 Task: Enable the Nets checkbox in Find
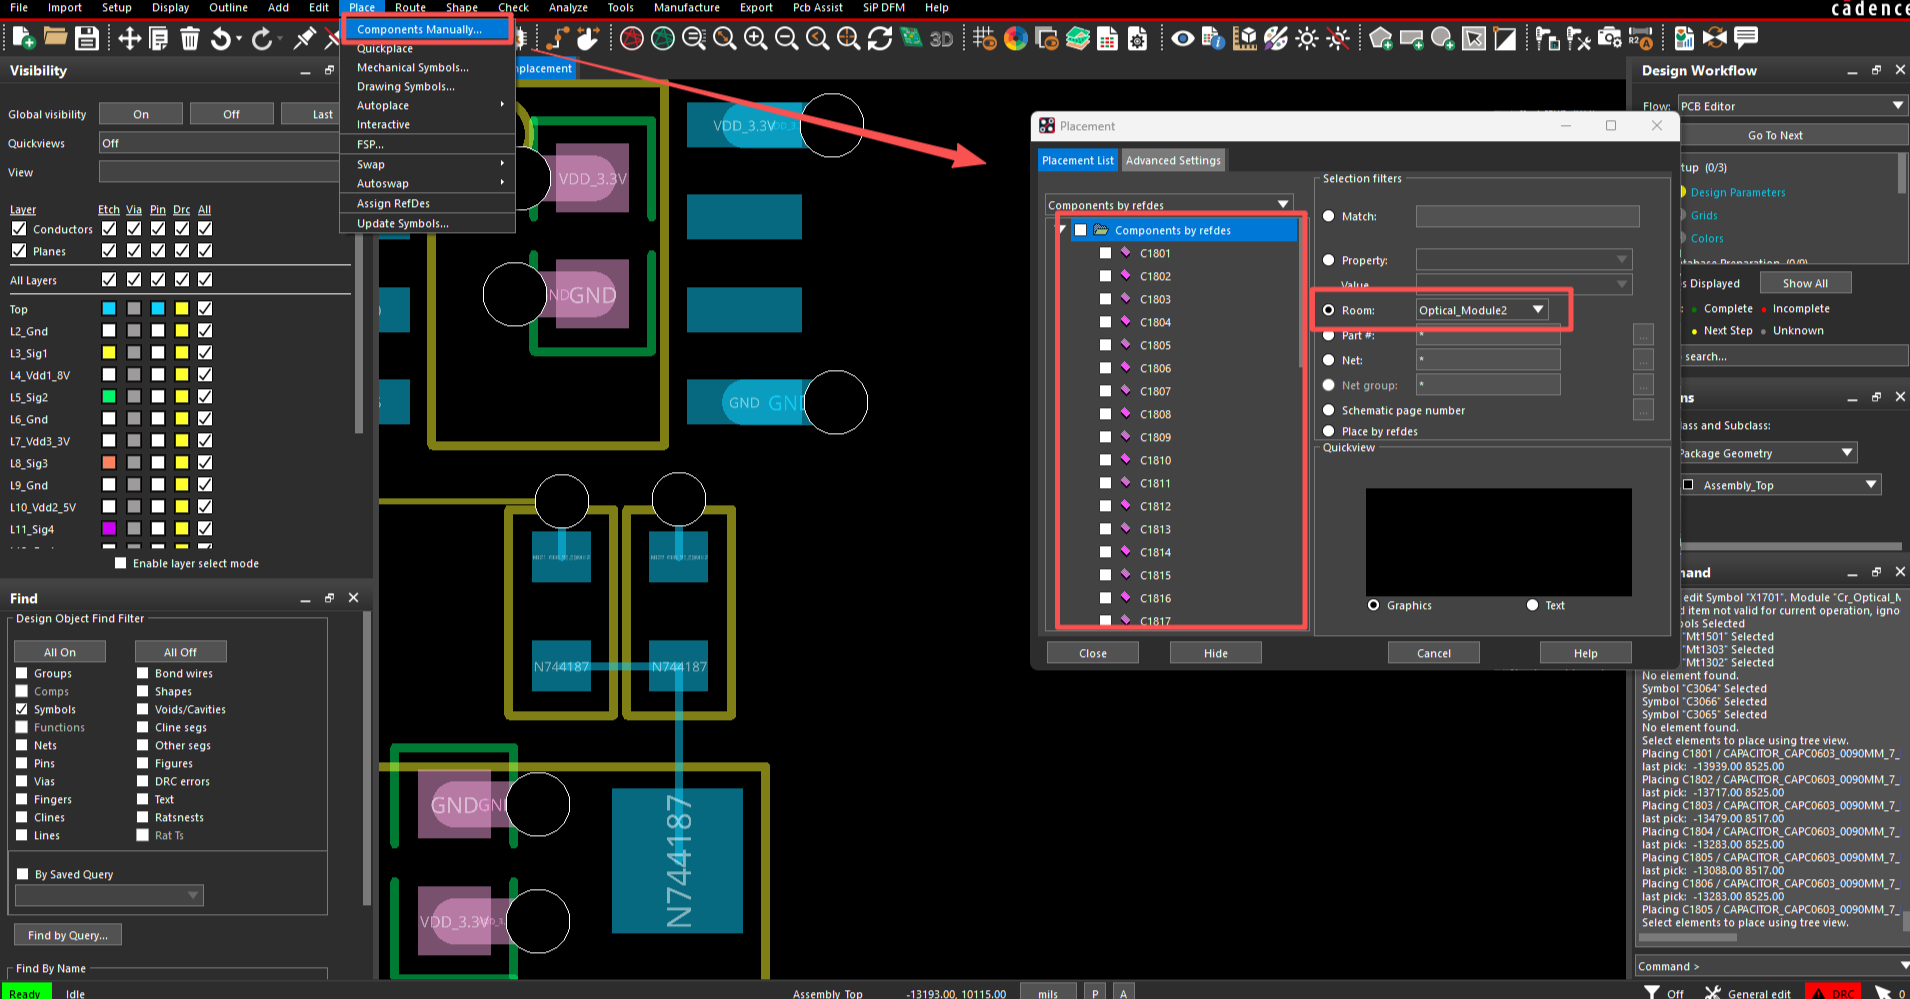[22, 745]
